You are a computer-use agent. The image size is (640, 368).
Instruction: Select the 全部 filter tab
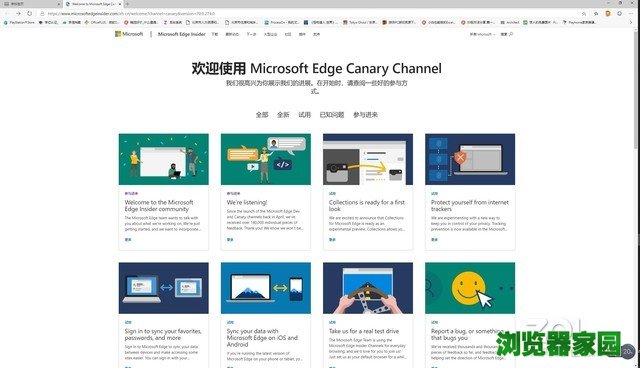[x=262, y=115]
